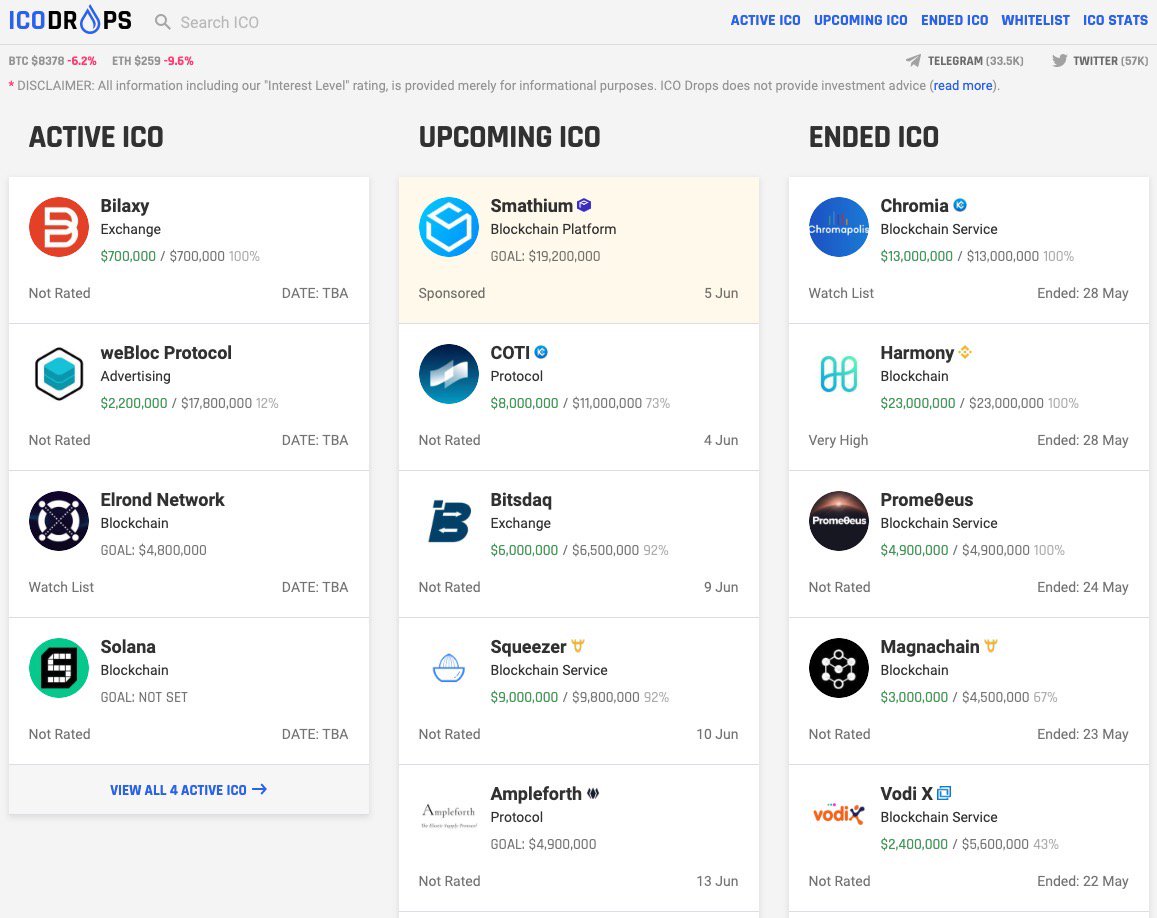This screenshot has width=1157, height=918.
Task: Focus the Search ICO input field
Action: click(220, 22)
